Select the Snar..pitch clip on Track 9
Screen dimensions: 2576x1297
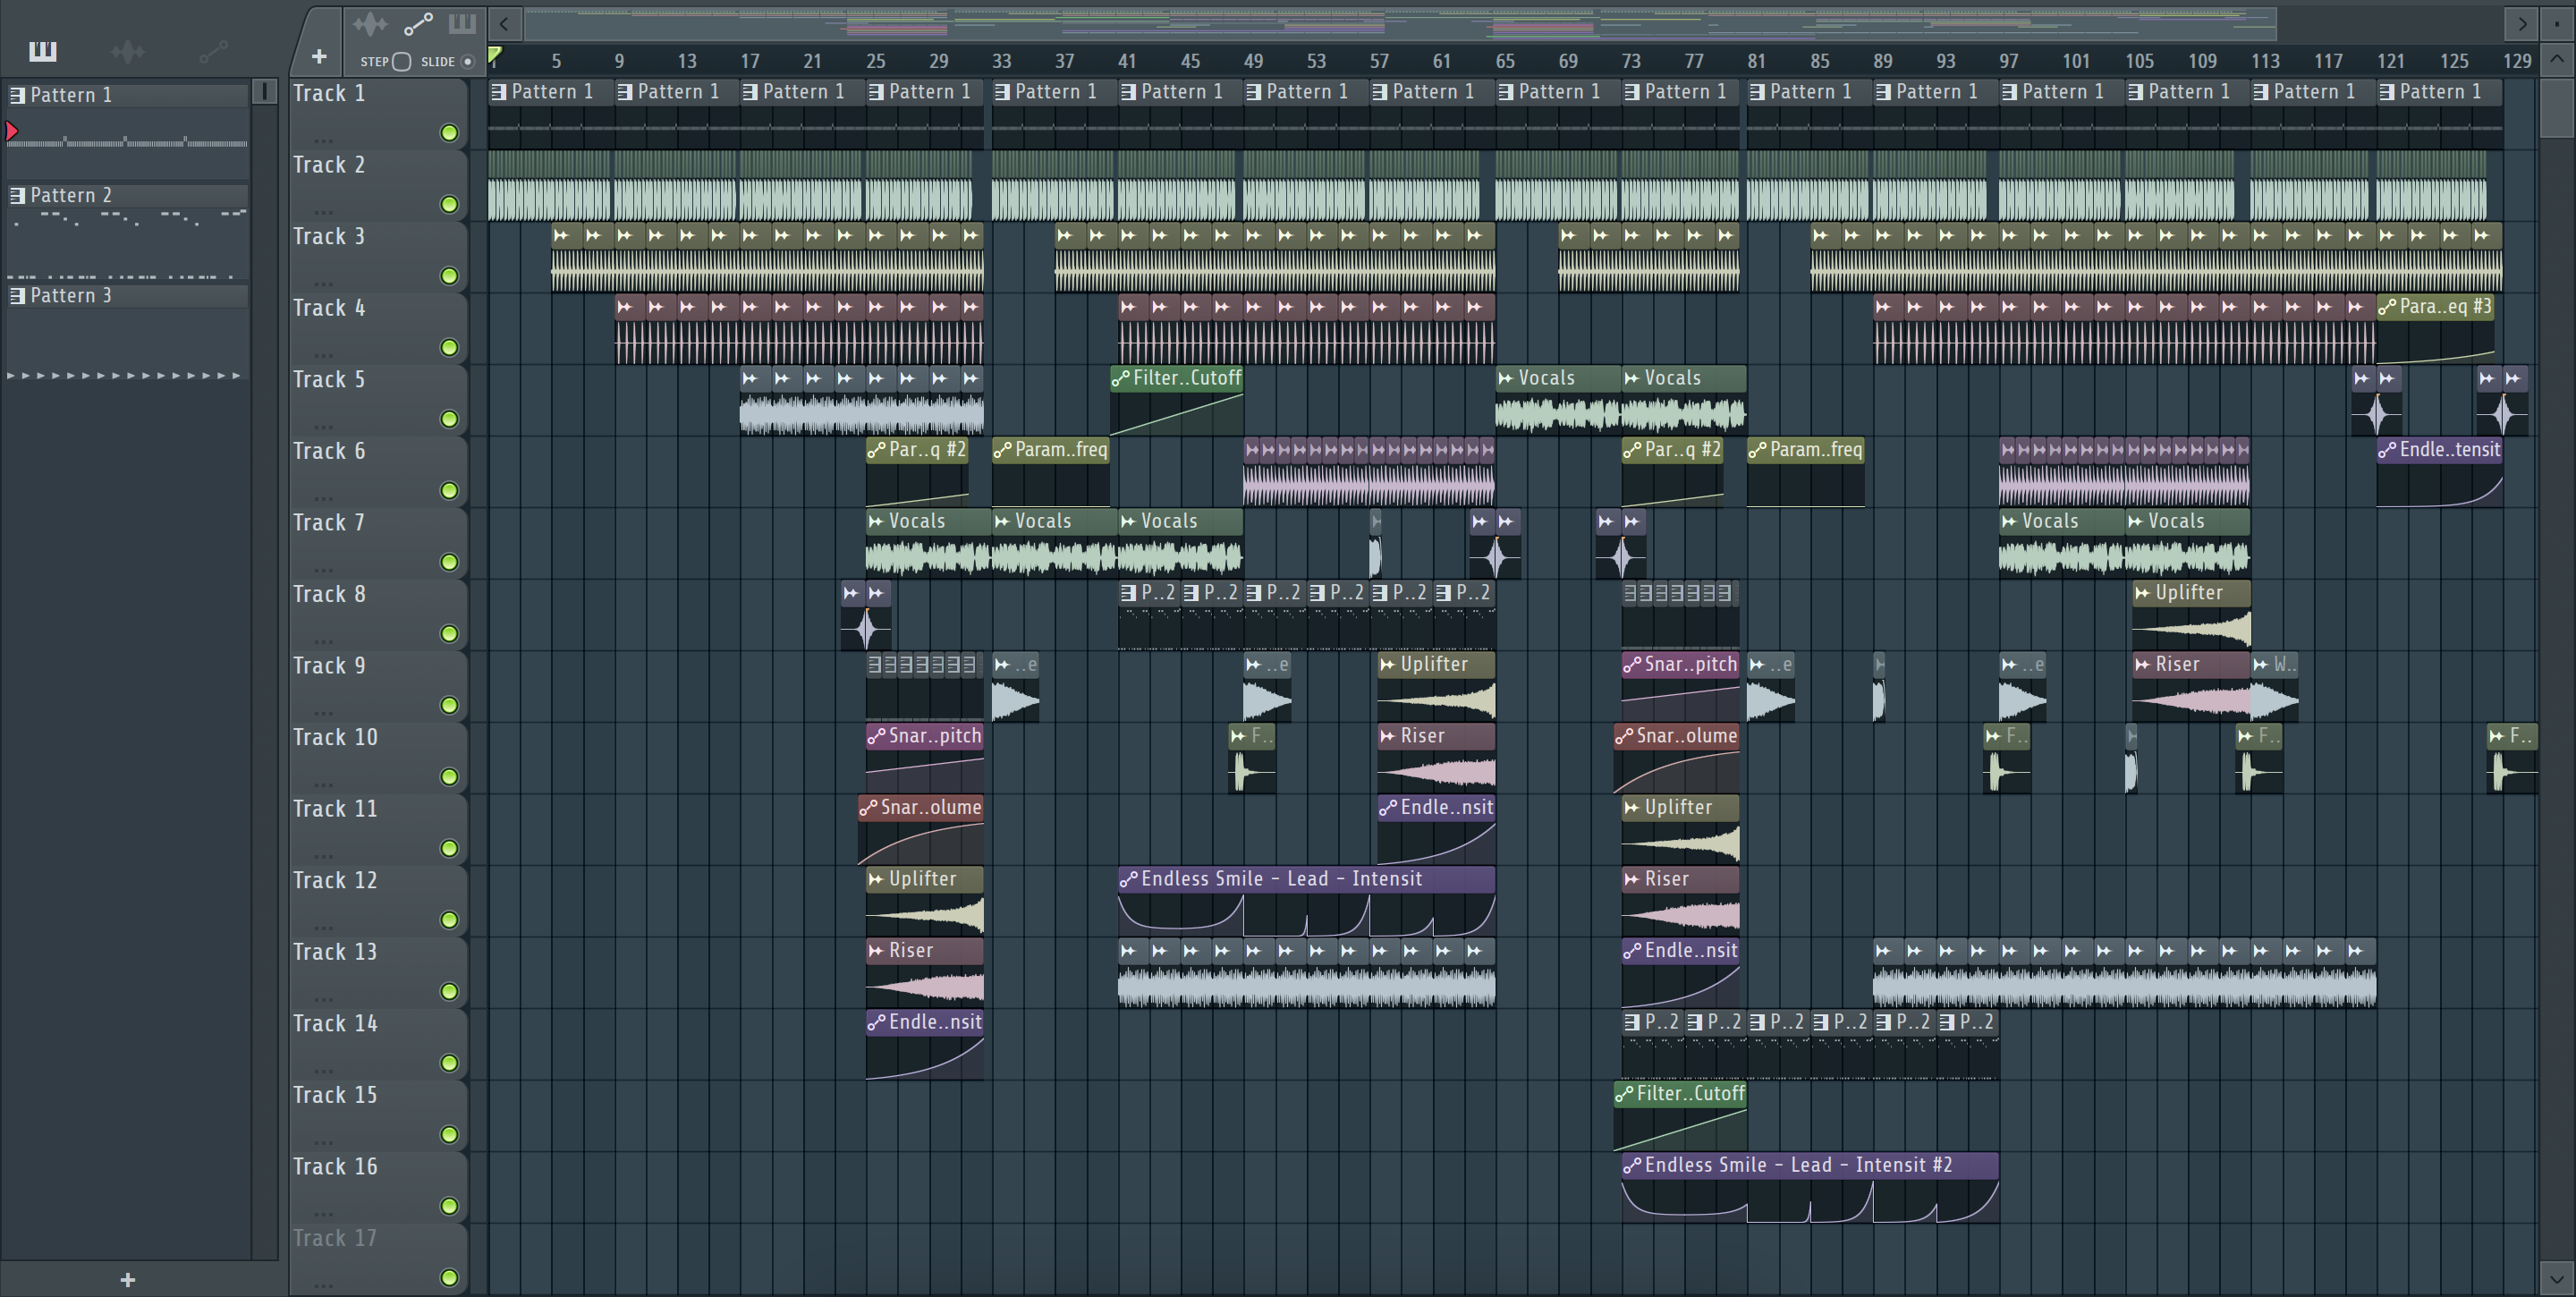pyautogui.click(x=1680, y=686)
